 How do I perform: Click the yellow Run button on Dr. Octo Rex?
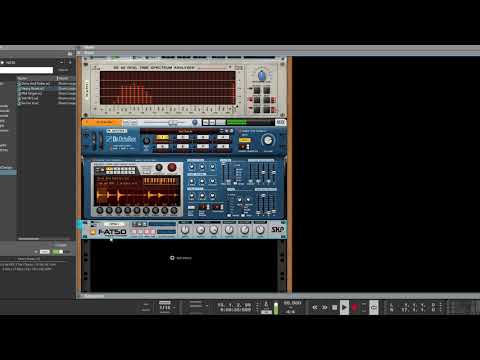(244, 140)
